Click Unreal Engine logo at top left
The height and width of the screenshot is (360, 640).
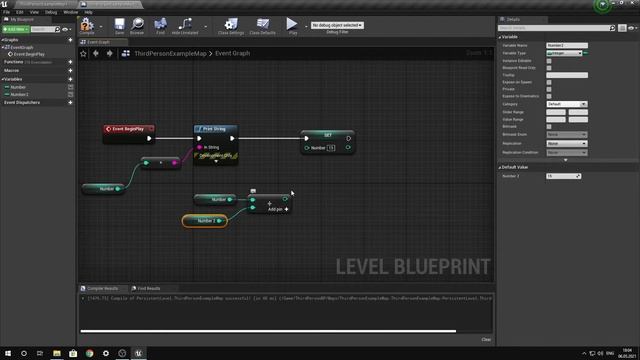(x=4, y=4)
